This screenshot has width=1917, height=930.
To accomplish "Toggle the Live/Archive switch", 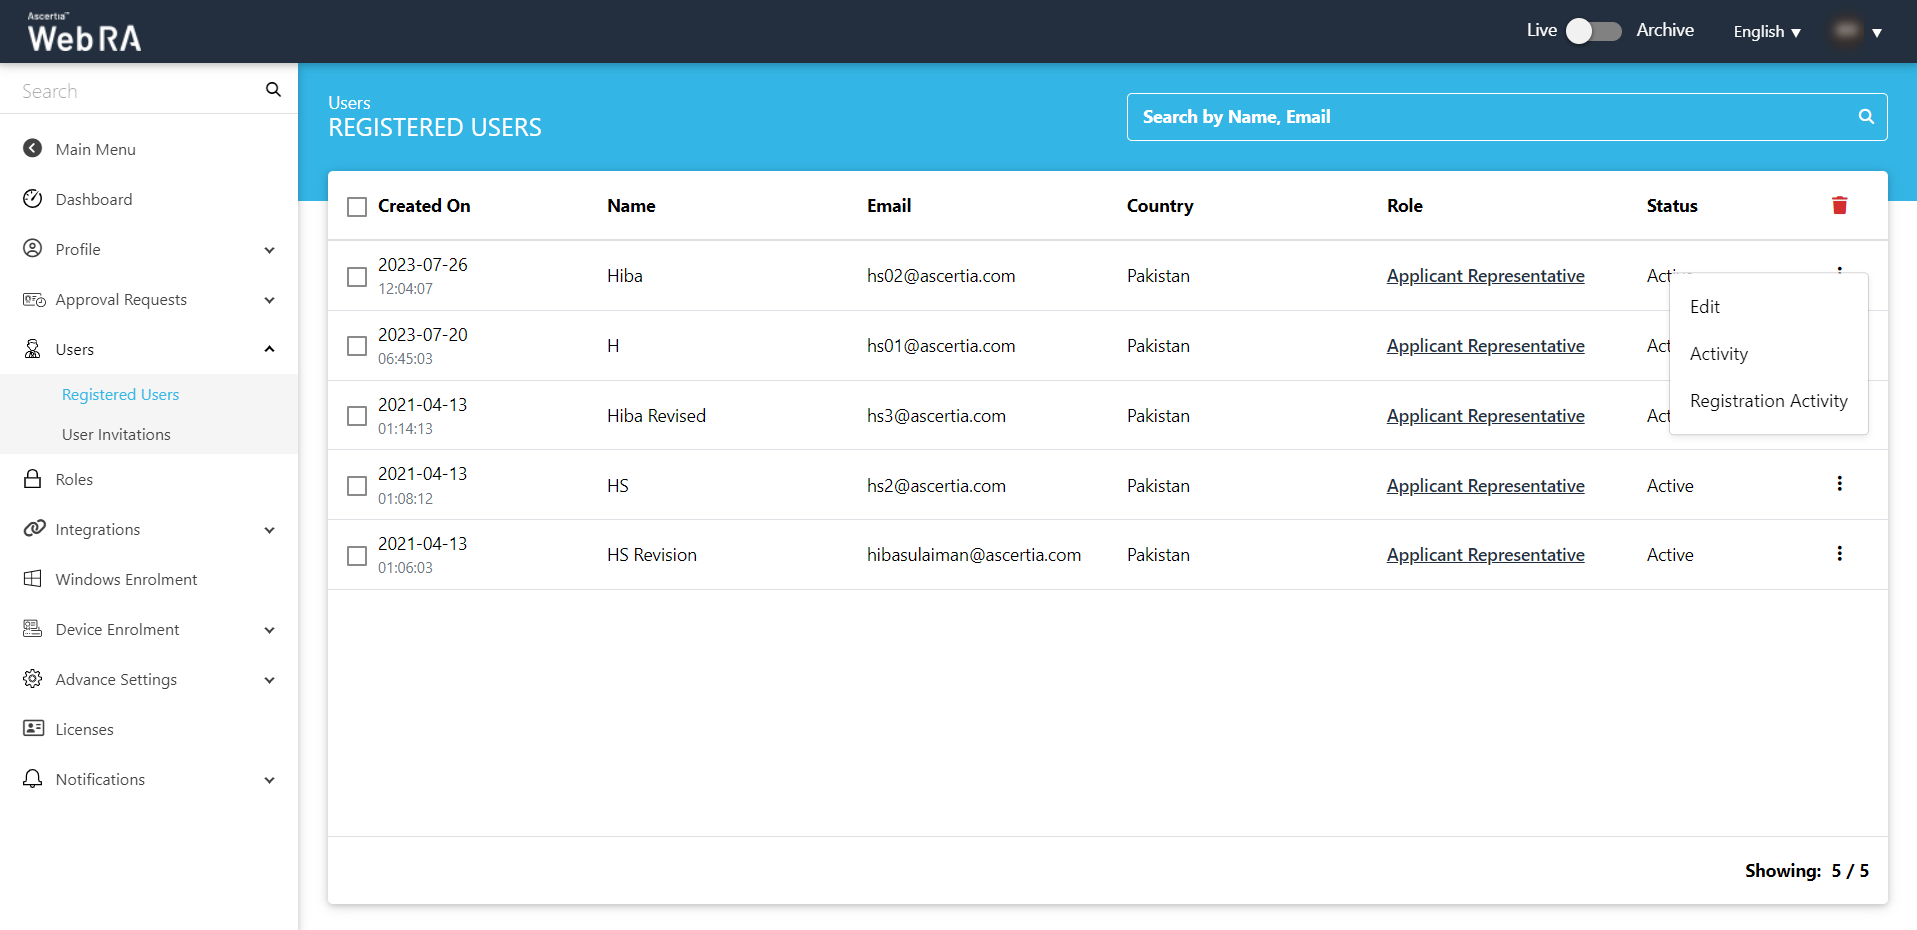I will point(1593,31).
